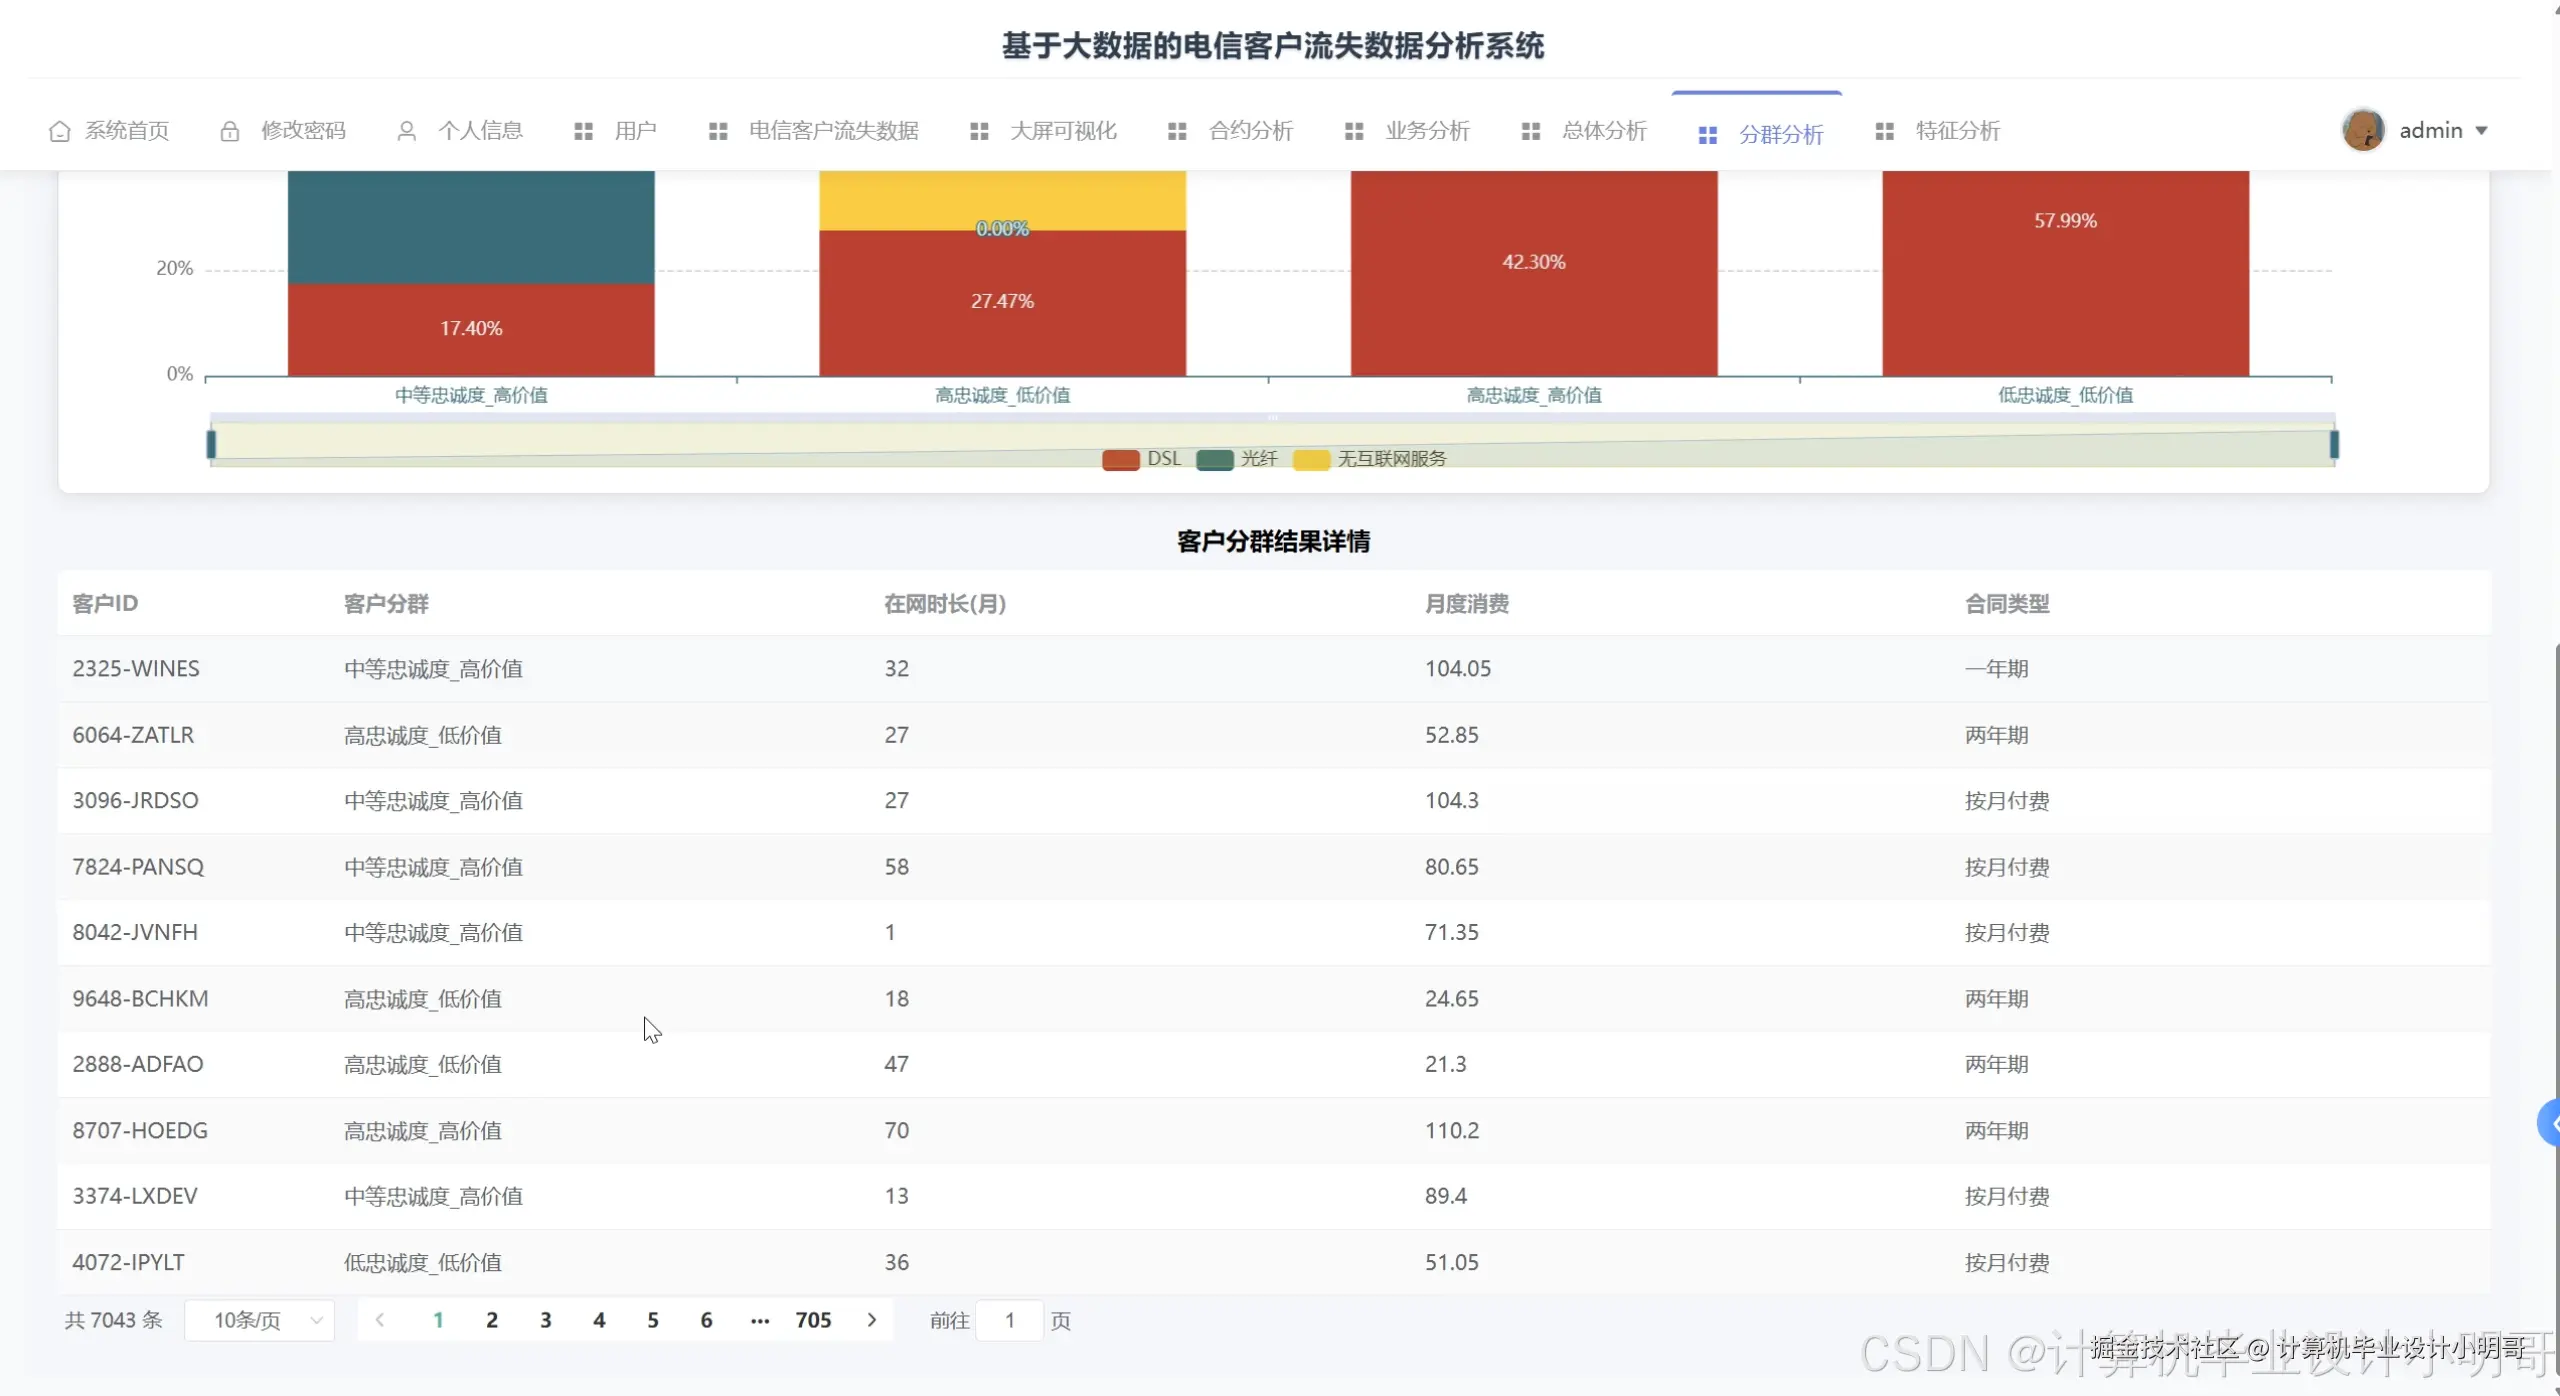Click the grid icon beside 用户
This screenshot has width=2560, height=1396.
click(583, 131)
